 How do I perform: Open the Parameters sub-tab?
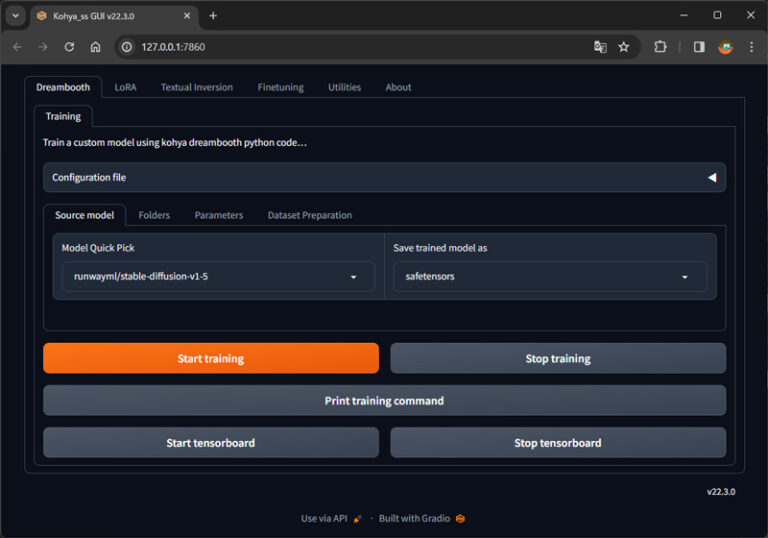coord(218,215)
